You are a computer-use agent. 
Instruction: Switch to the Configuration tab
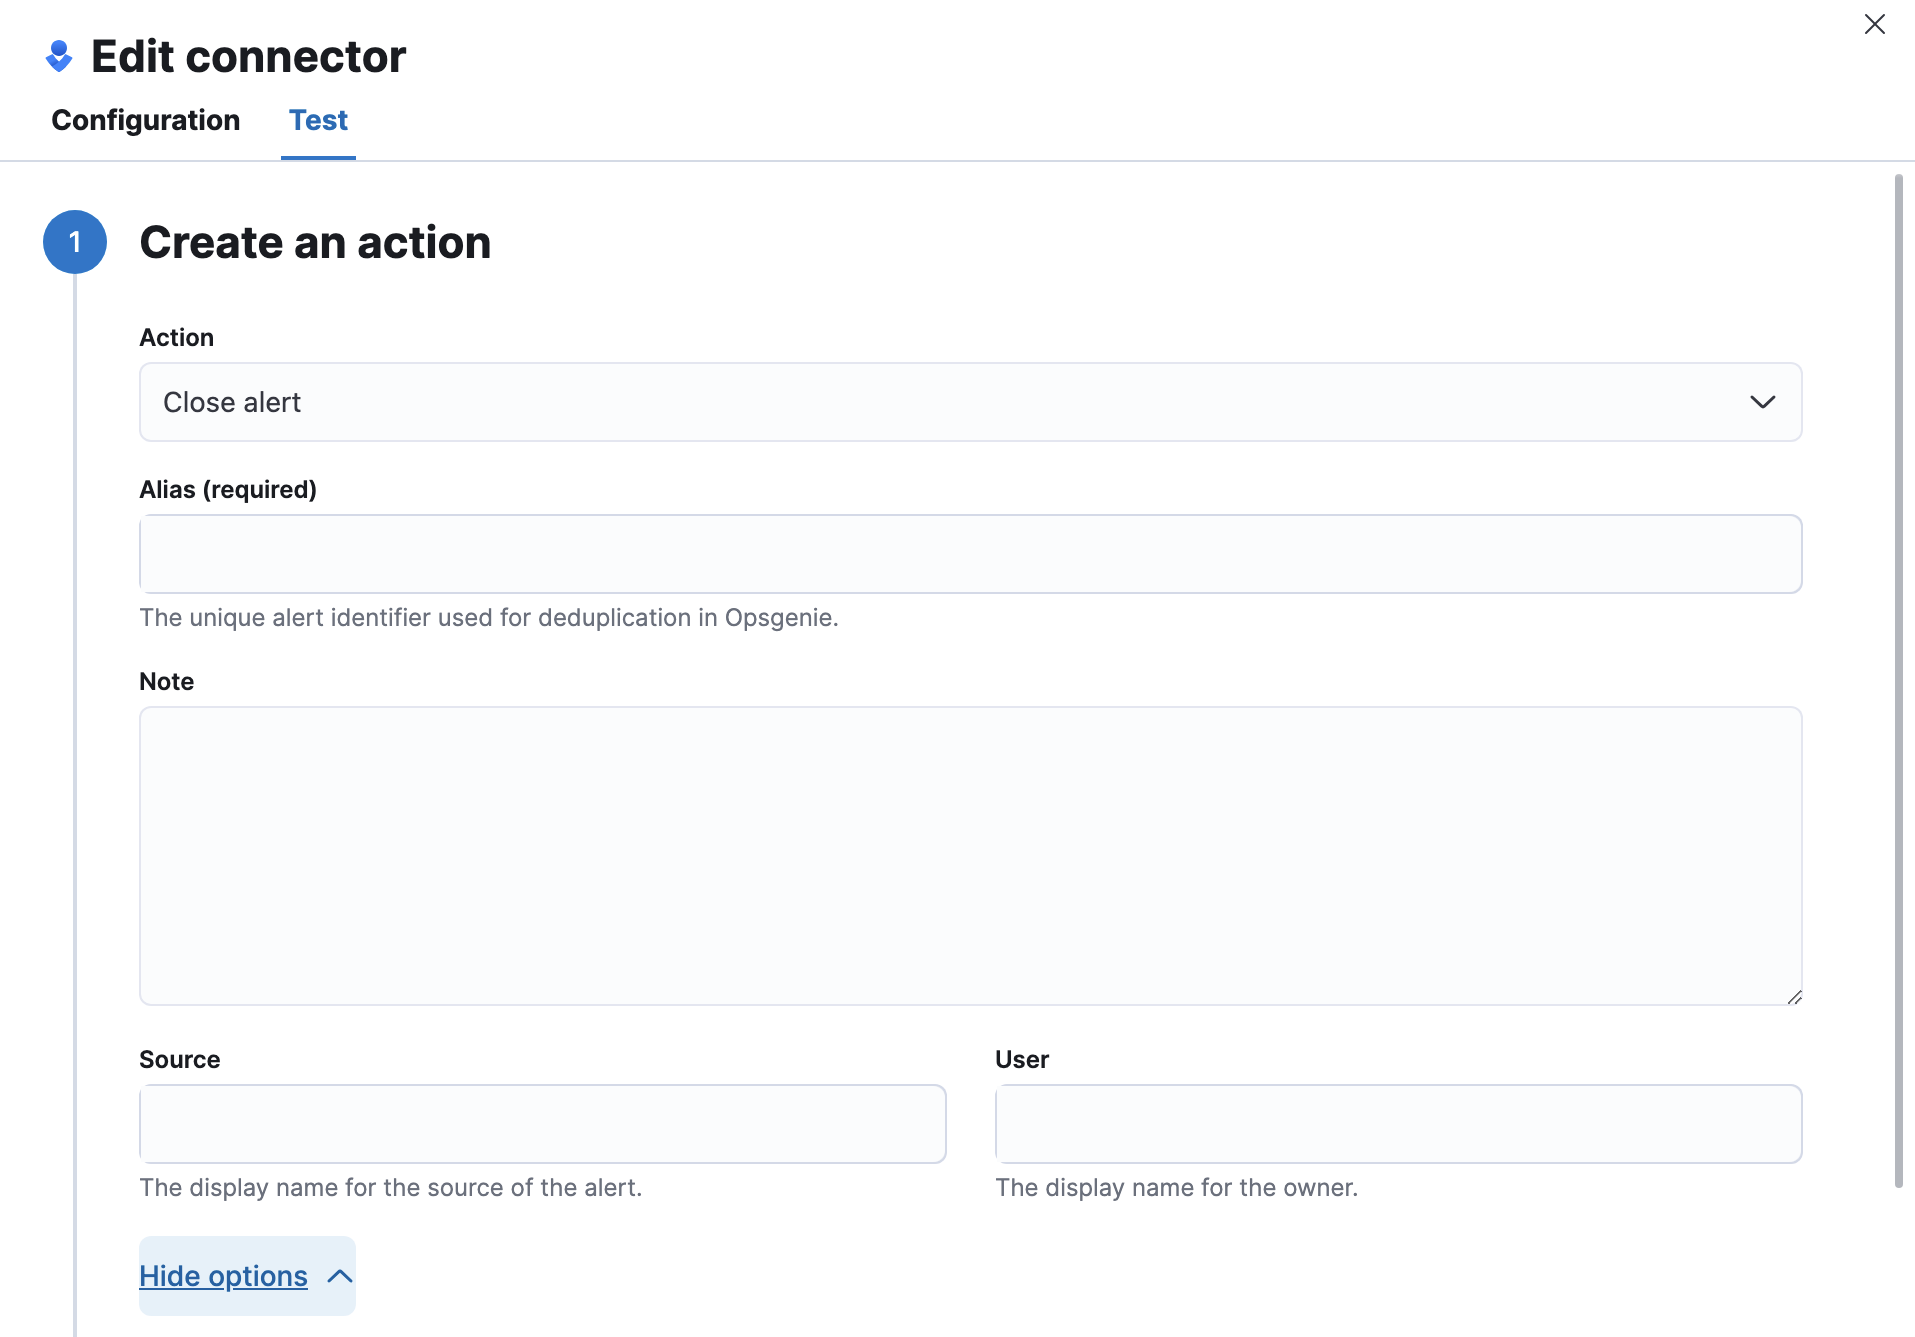point(146,120)
